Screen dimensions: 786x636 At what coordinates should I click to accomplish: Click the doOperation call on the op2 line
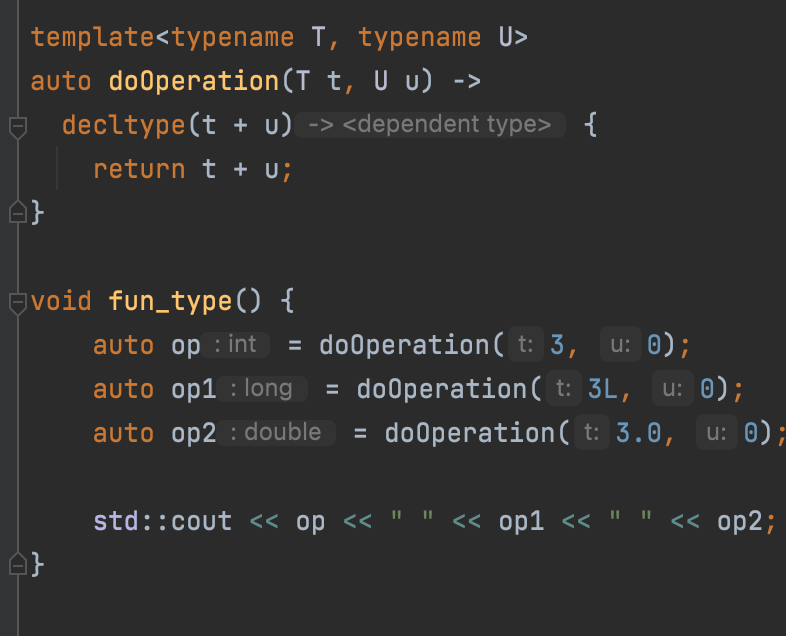pyautogui.click(x=470, y=434)
